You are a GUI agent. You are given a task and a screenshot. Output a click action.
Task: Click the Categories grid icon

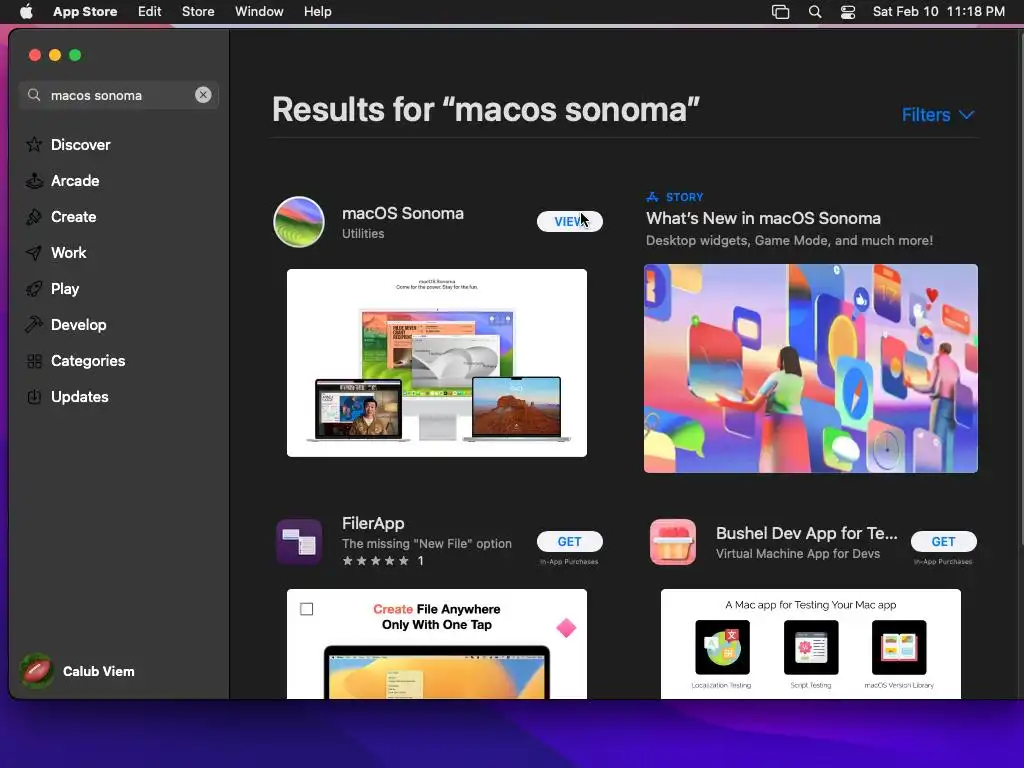(x=34, y=360)
